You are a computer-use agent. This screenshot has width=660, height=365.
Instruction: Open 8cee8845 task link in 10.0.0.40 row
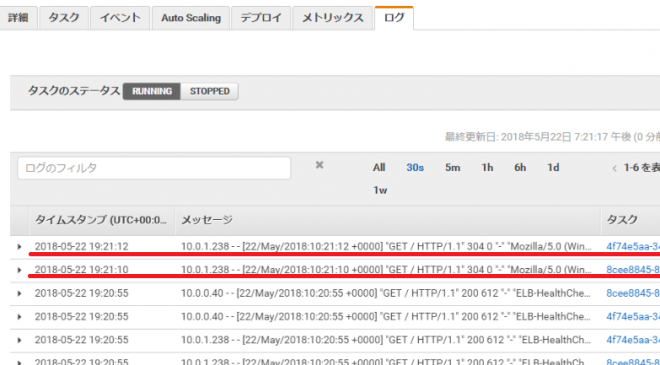[633, 293]
